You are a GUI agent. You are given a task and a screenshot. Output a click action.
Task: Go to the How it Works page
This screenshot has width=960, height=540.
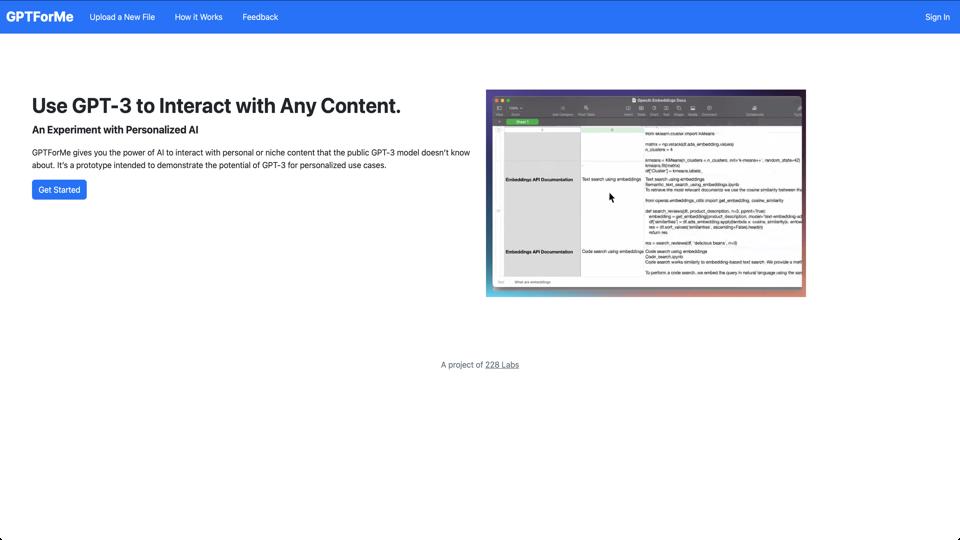click(x=198, y=17)
